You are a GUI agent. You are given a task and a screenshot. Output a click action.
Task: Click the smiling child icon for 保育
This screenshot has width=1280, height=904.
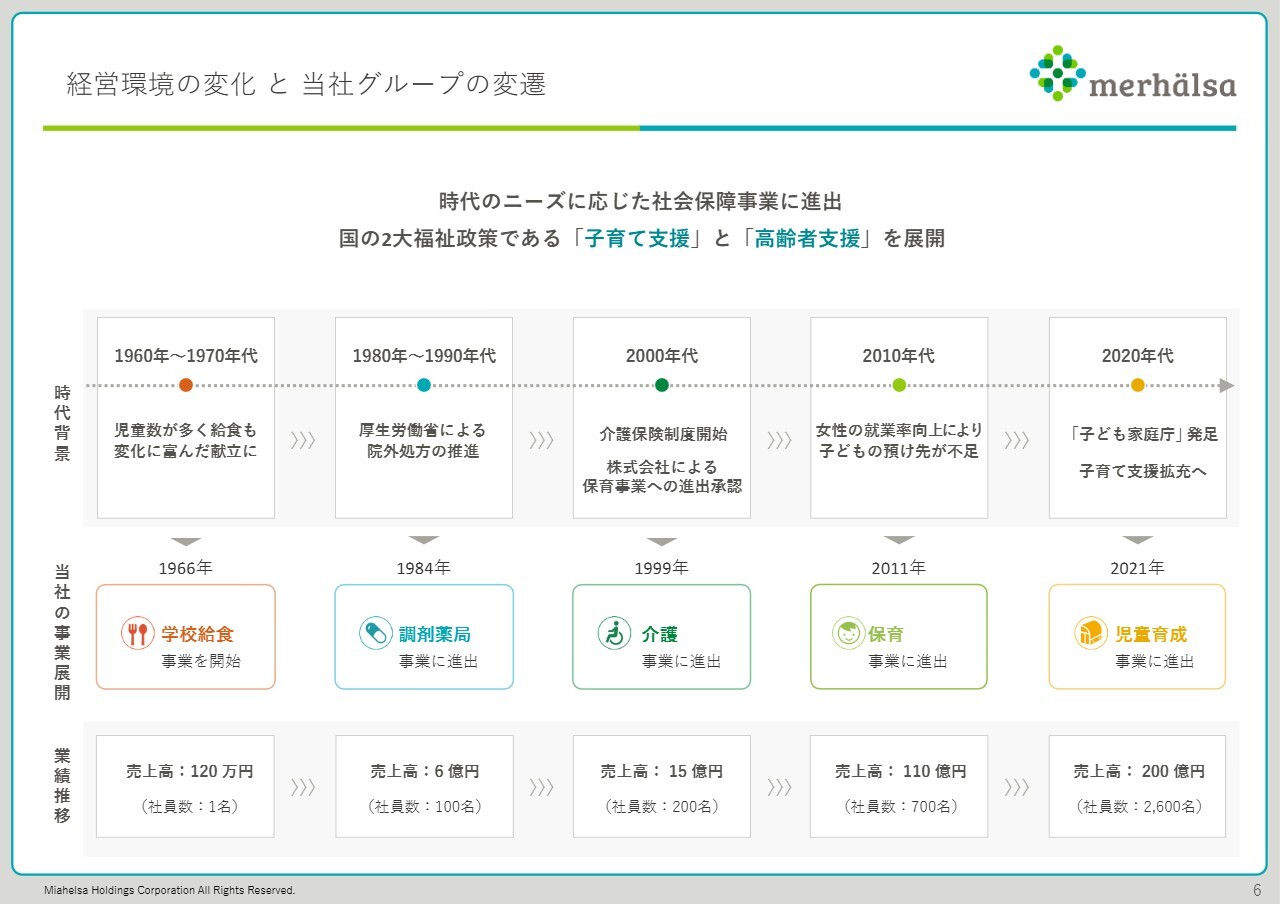(x=849, y=633)
